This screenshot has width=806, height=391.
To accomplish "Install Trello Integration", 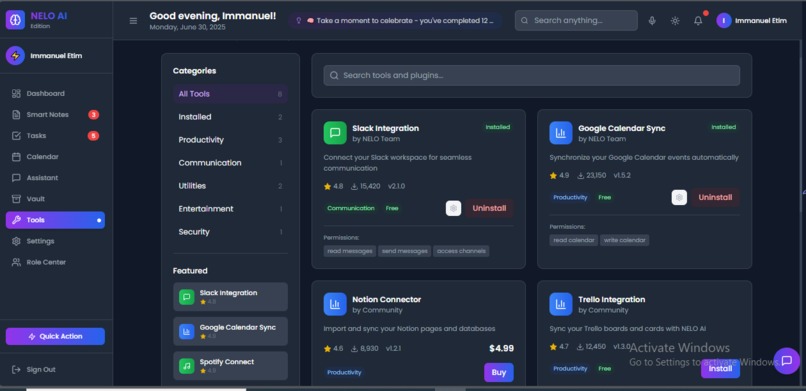I will 720,368.
